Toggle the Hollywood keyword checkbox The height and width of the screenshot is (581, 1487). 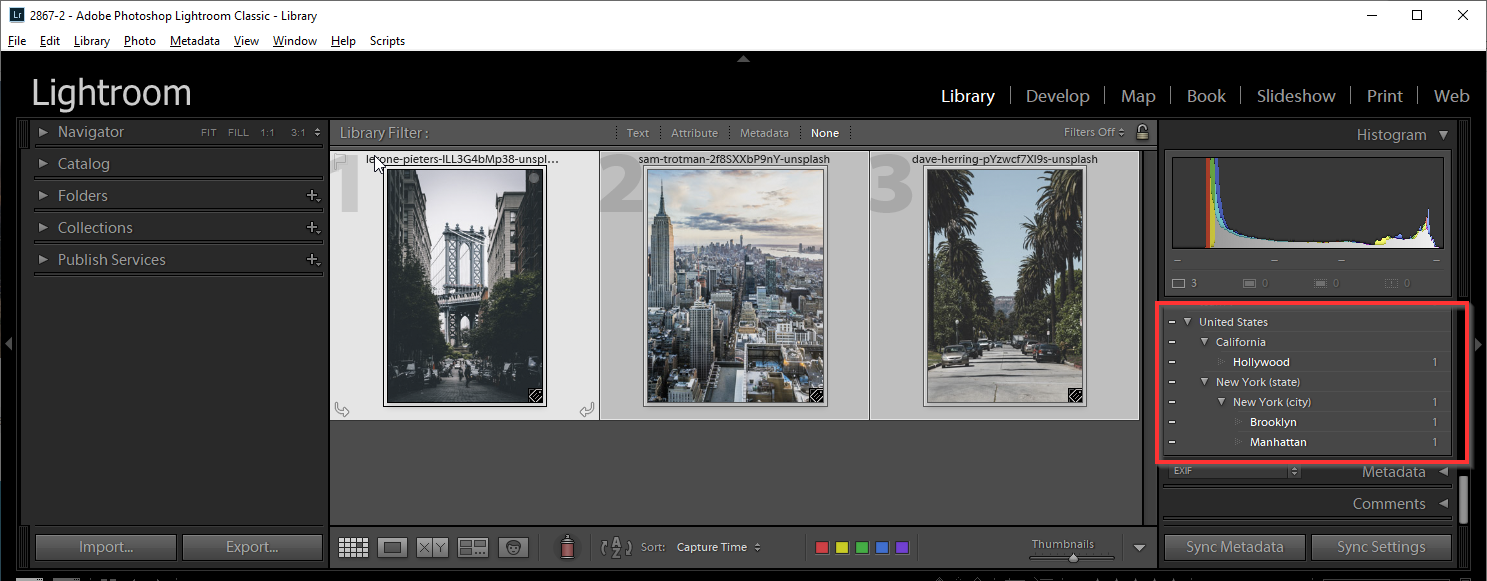click(1172, 362)
